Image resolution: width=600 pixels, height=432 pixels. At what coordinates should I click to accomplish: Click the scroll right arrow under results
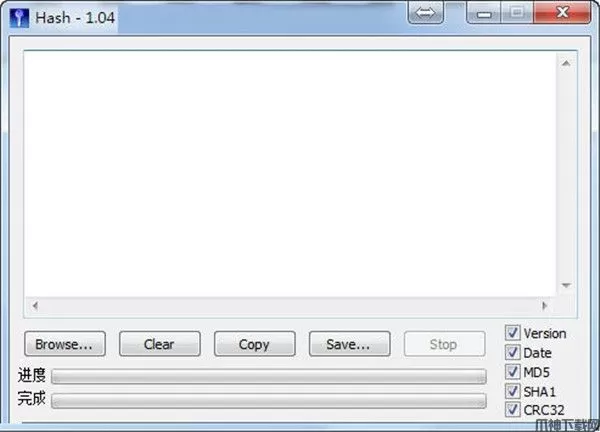coord(545,305)
